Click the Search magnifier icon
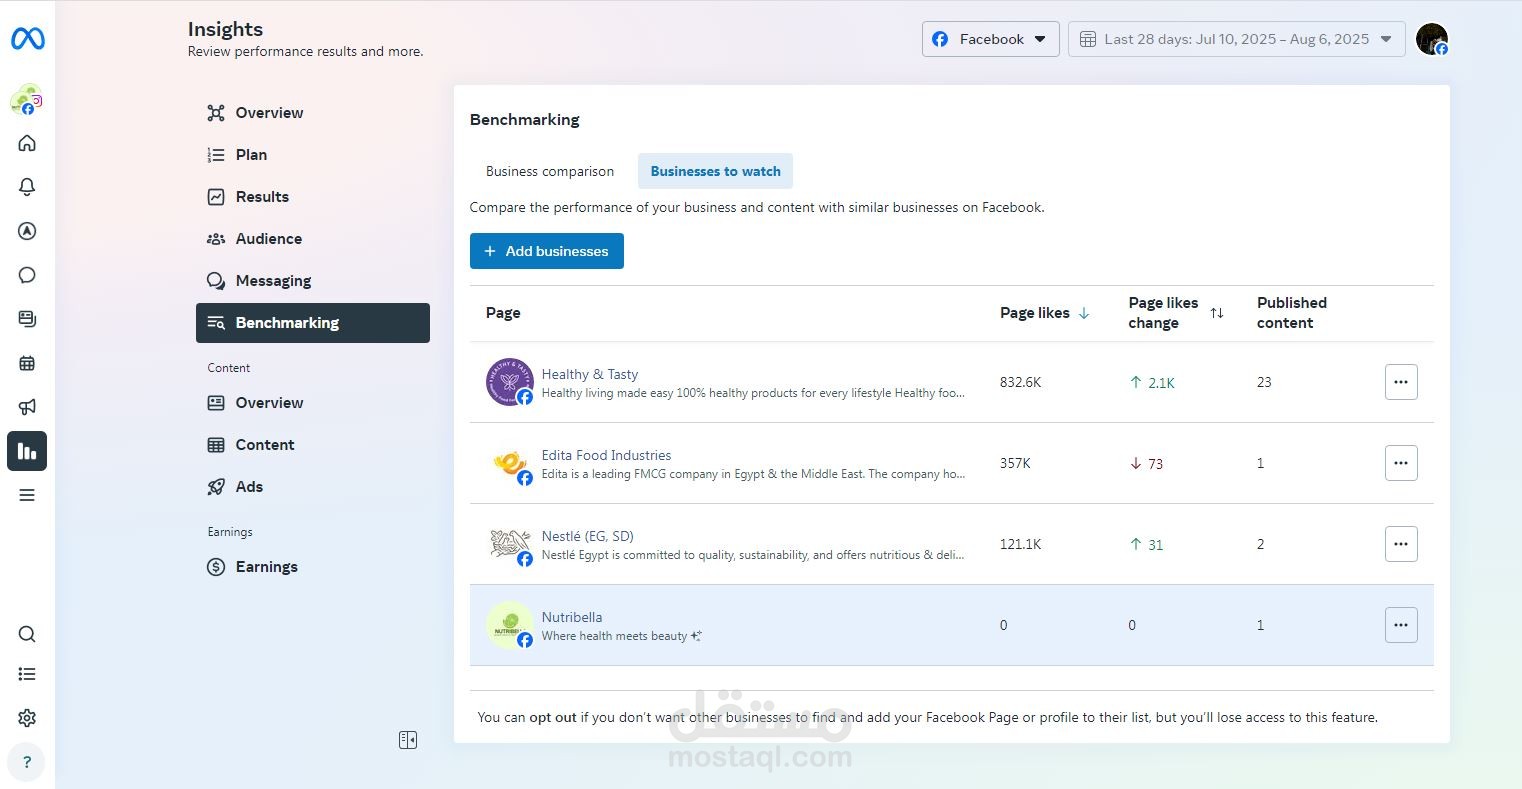The image size is (1522, 789). tap(27, 634)
